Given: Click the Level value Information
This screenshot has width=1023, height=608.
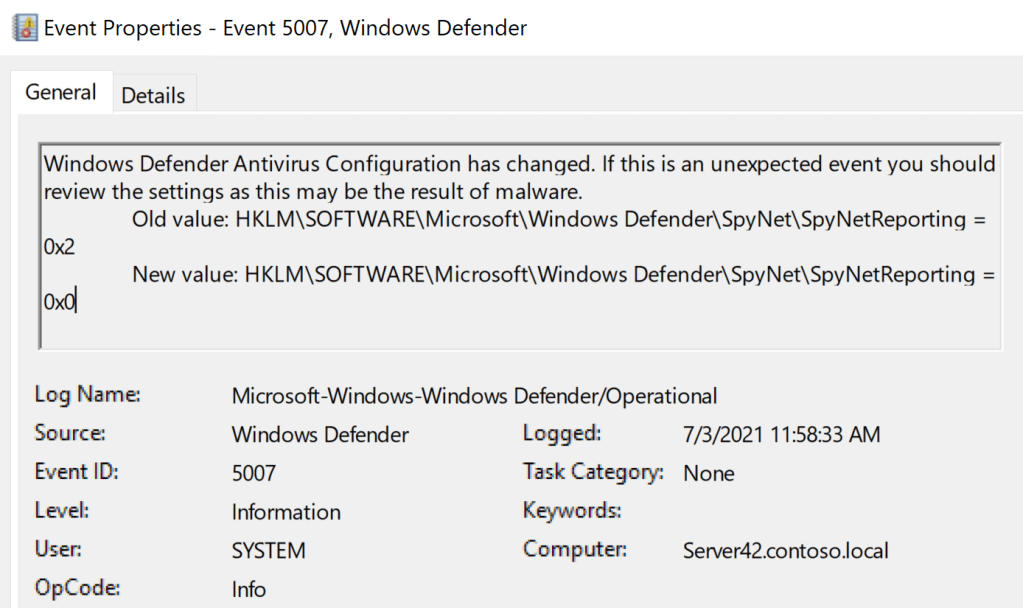Looking at the screenshot, I should (286, 512).
